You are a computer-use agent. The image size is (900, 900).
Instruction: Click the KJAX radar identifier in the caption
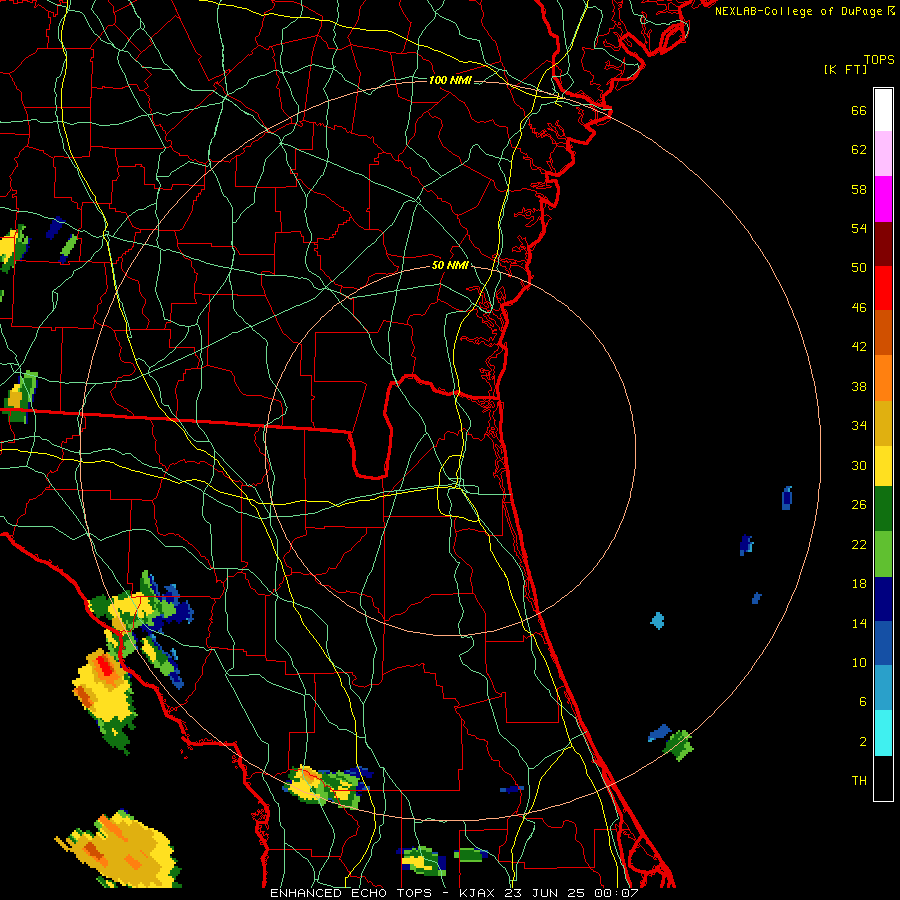coord(477,893)
